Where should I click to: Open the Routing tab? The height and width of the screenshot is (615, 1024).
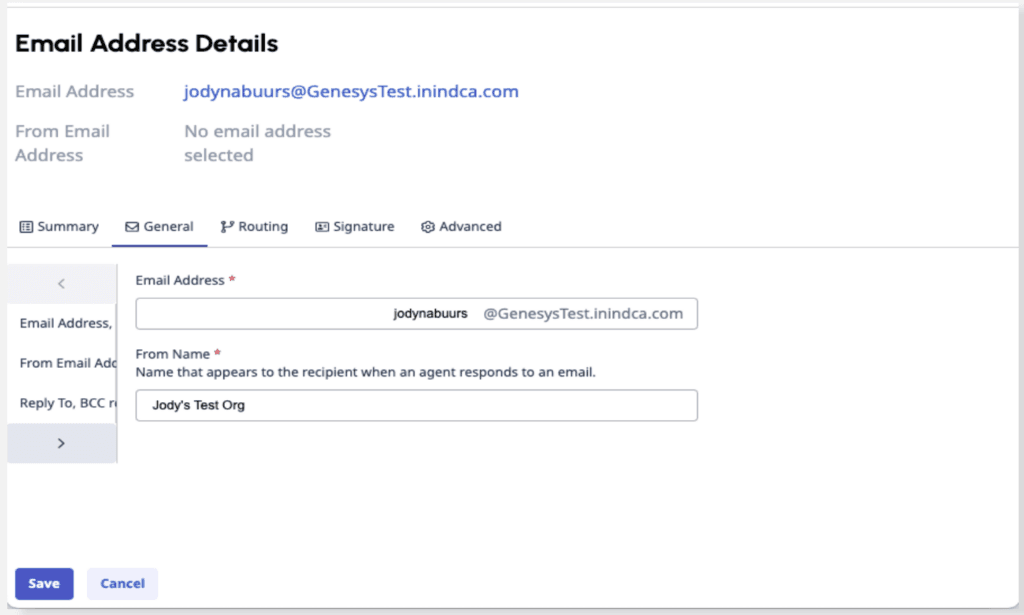(x=254, y=226)
